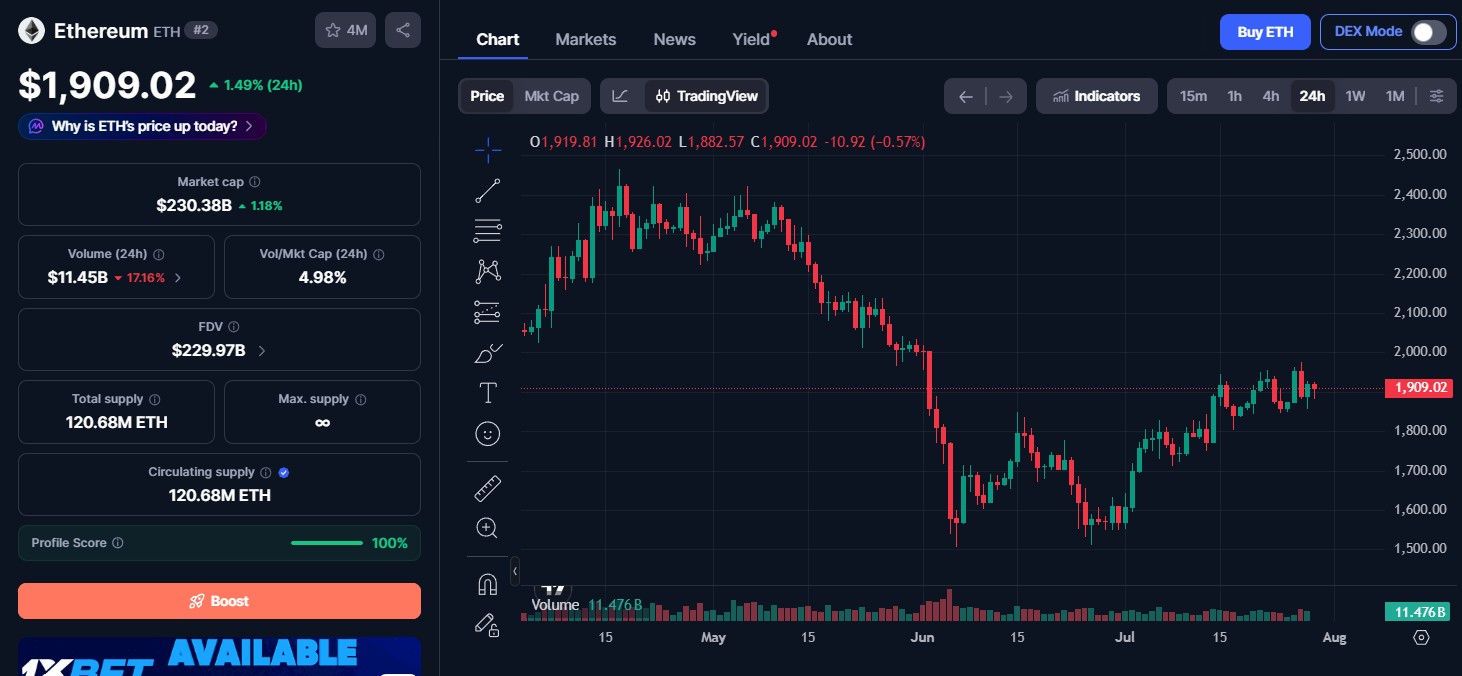
Task: Select the ruler measure tool
Action: [488, 488]
